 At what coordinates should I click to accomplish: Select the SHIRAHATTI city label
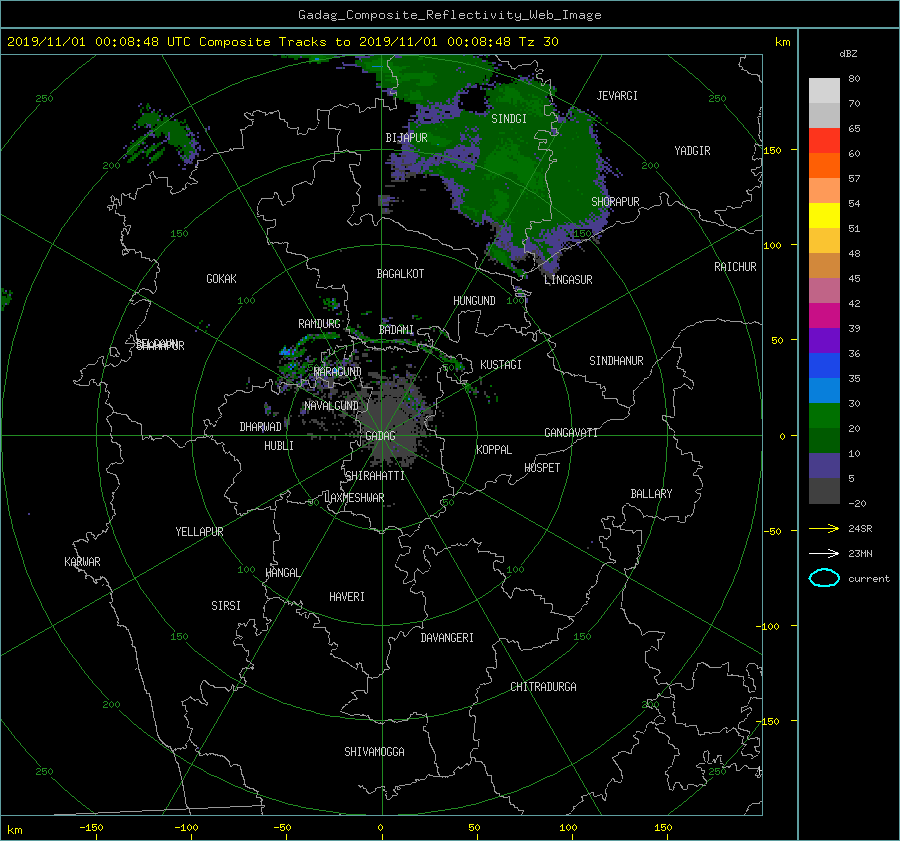375,476
